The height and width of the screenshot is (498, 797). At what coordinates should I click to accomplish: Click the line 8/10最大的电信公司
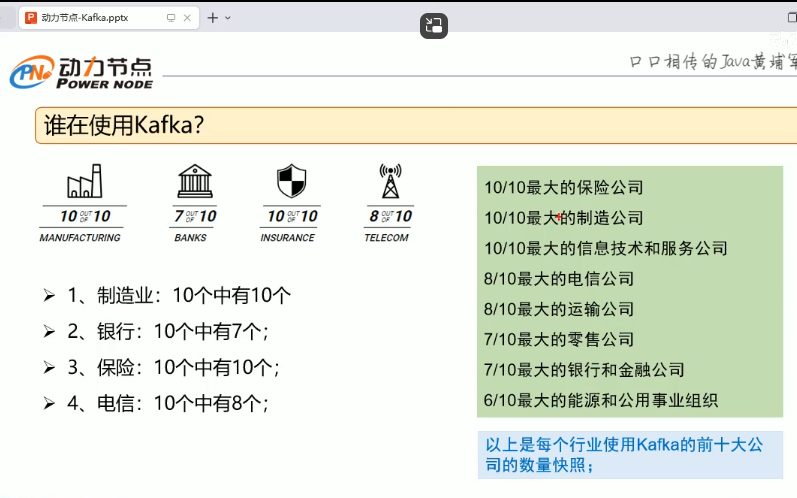pyautogui.click(x=559, y=279)
